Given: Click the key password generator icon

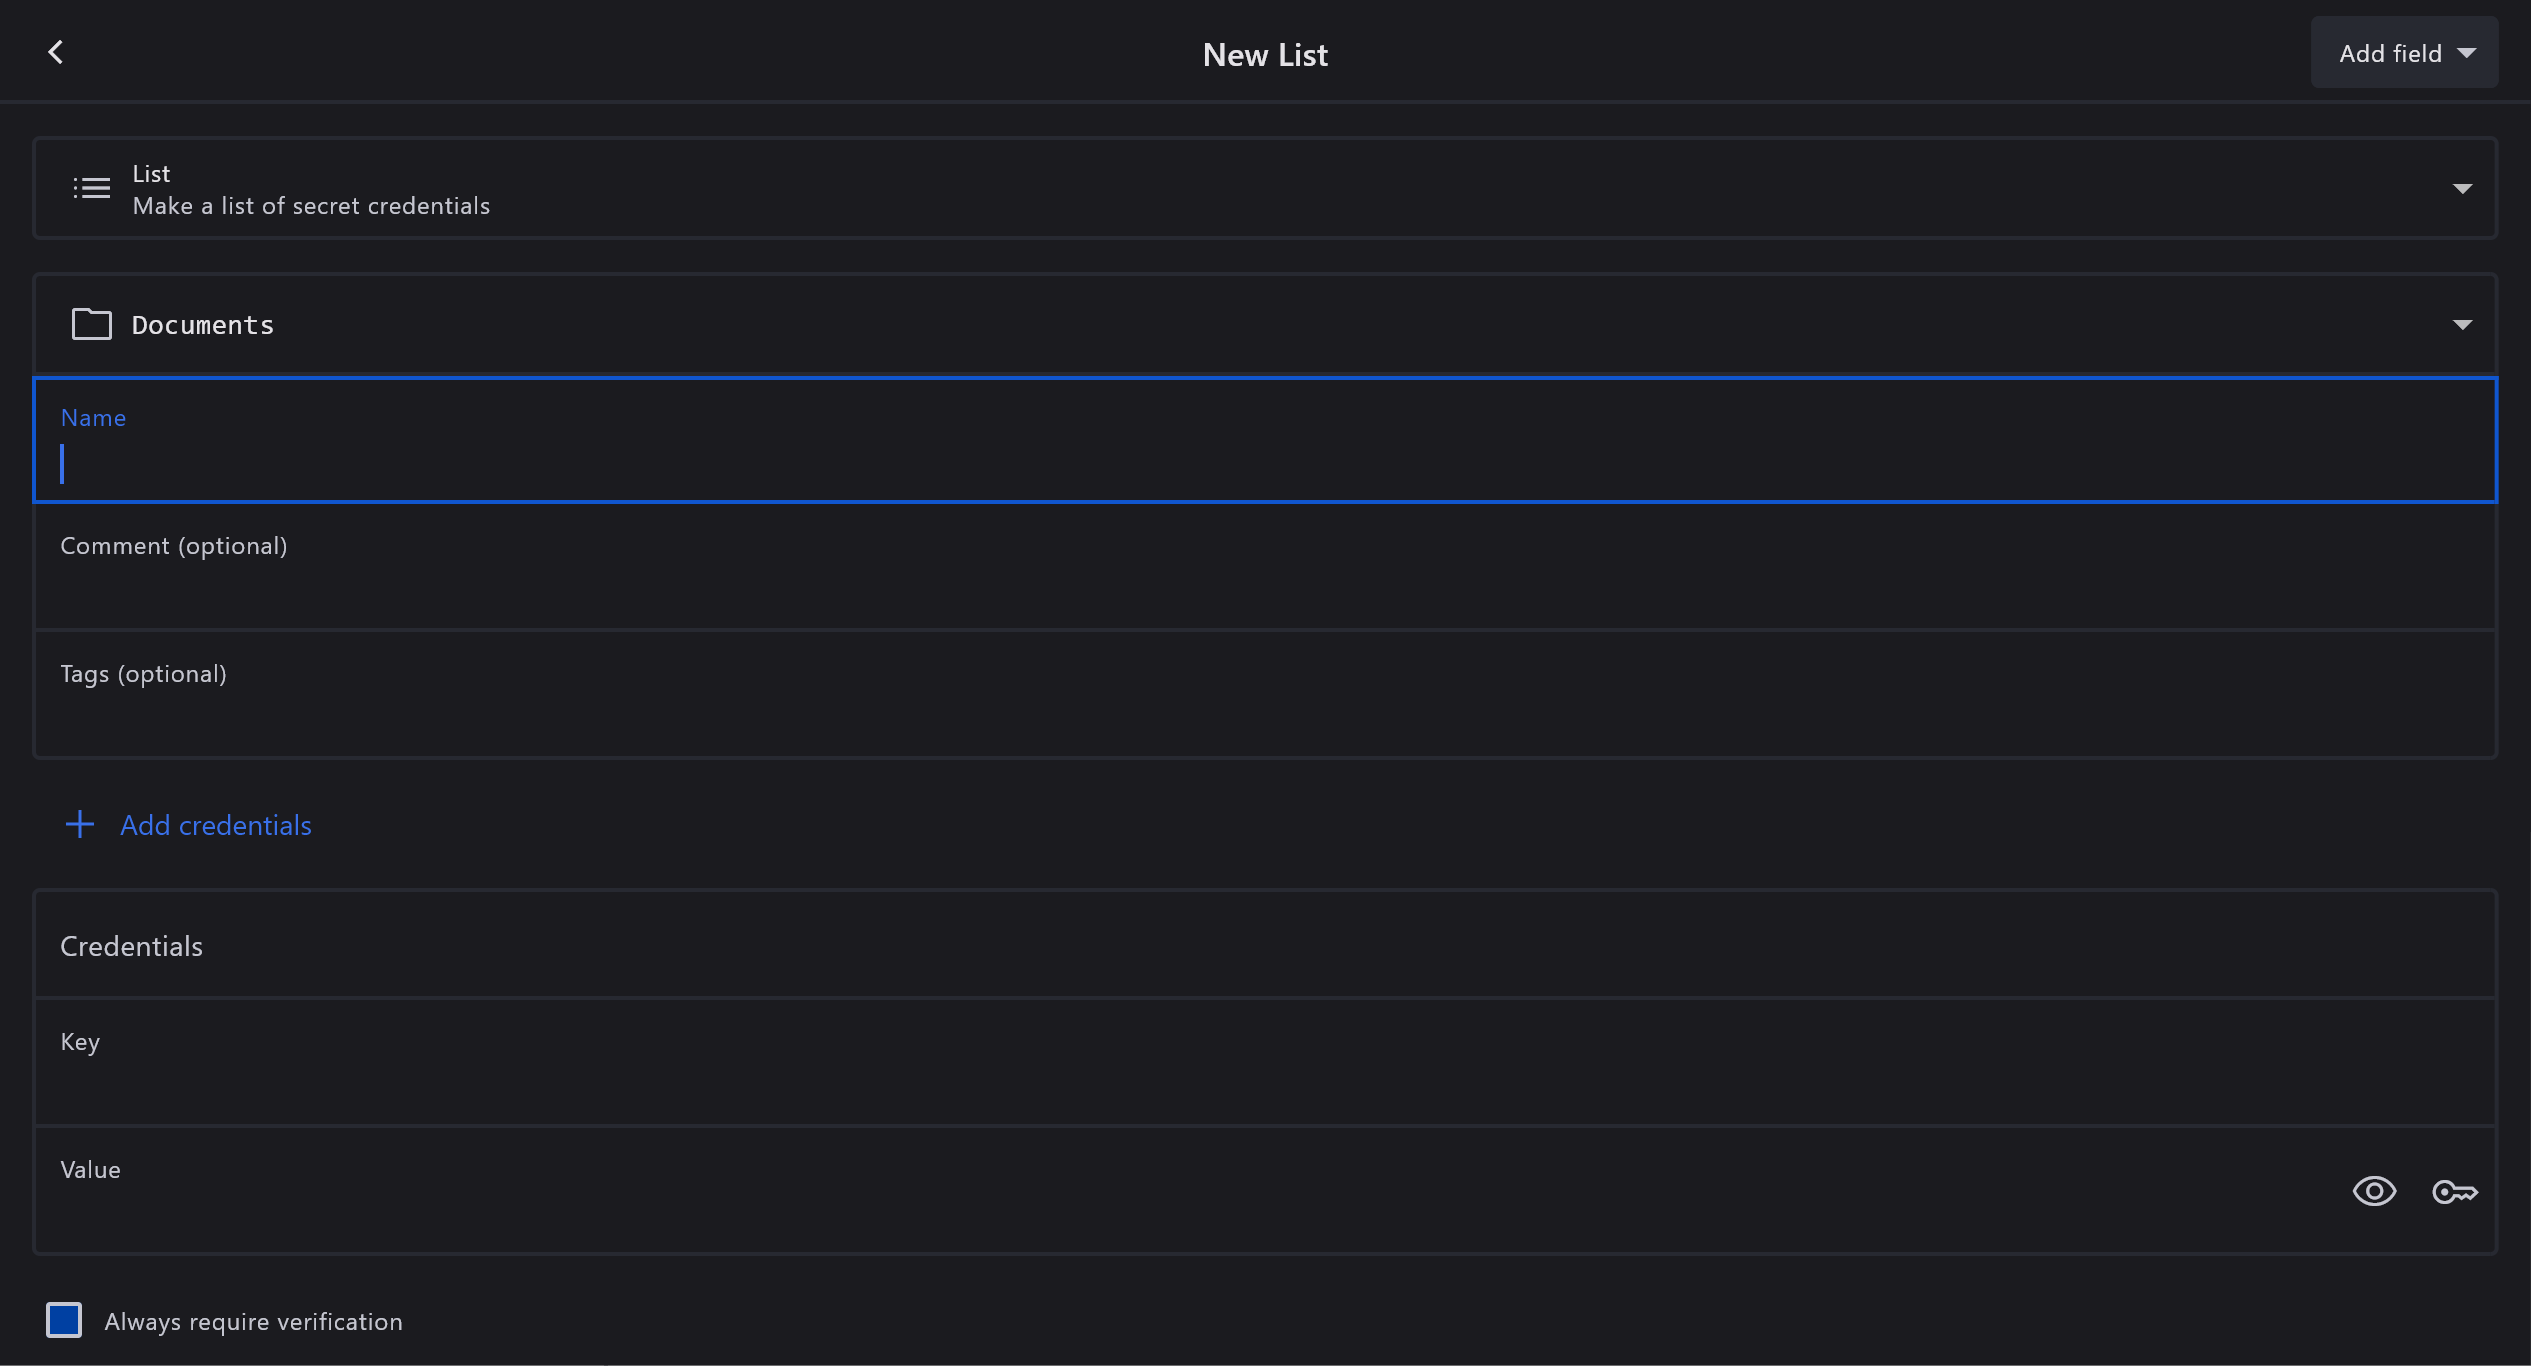Looking at the screenshot, I should pos(2454,1192).
